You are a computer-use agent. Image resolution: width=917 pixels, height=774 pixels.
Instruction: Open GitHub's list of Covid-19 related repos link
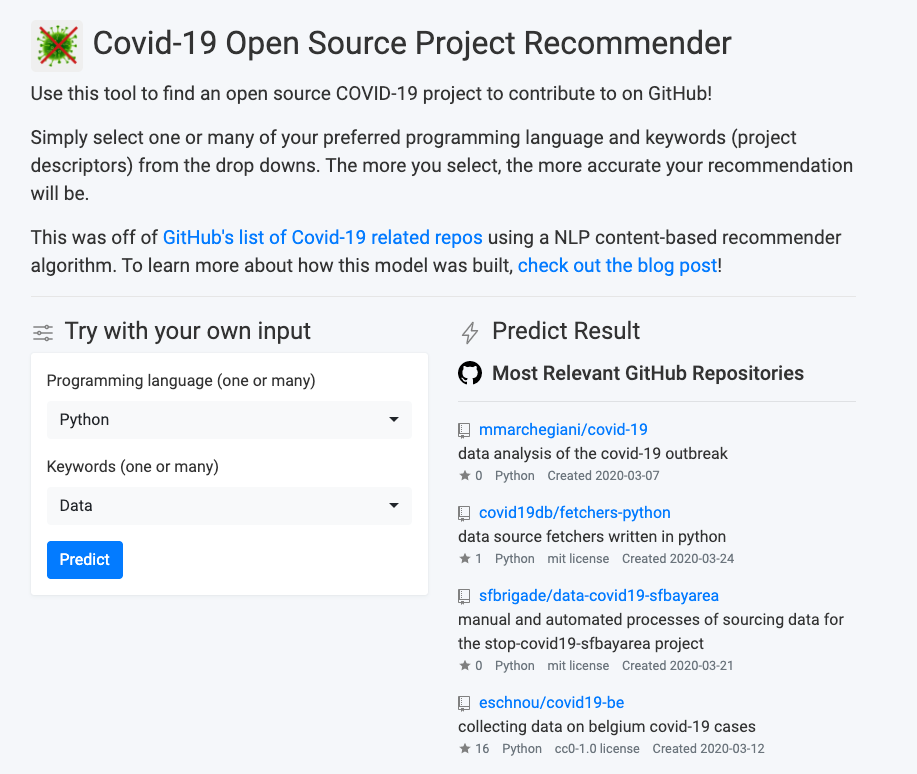[322, 238]
